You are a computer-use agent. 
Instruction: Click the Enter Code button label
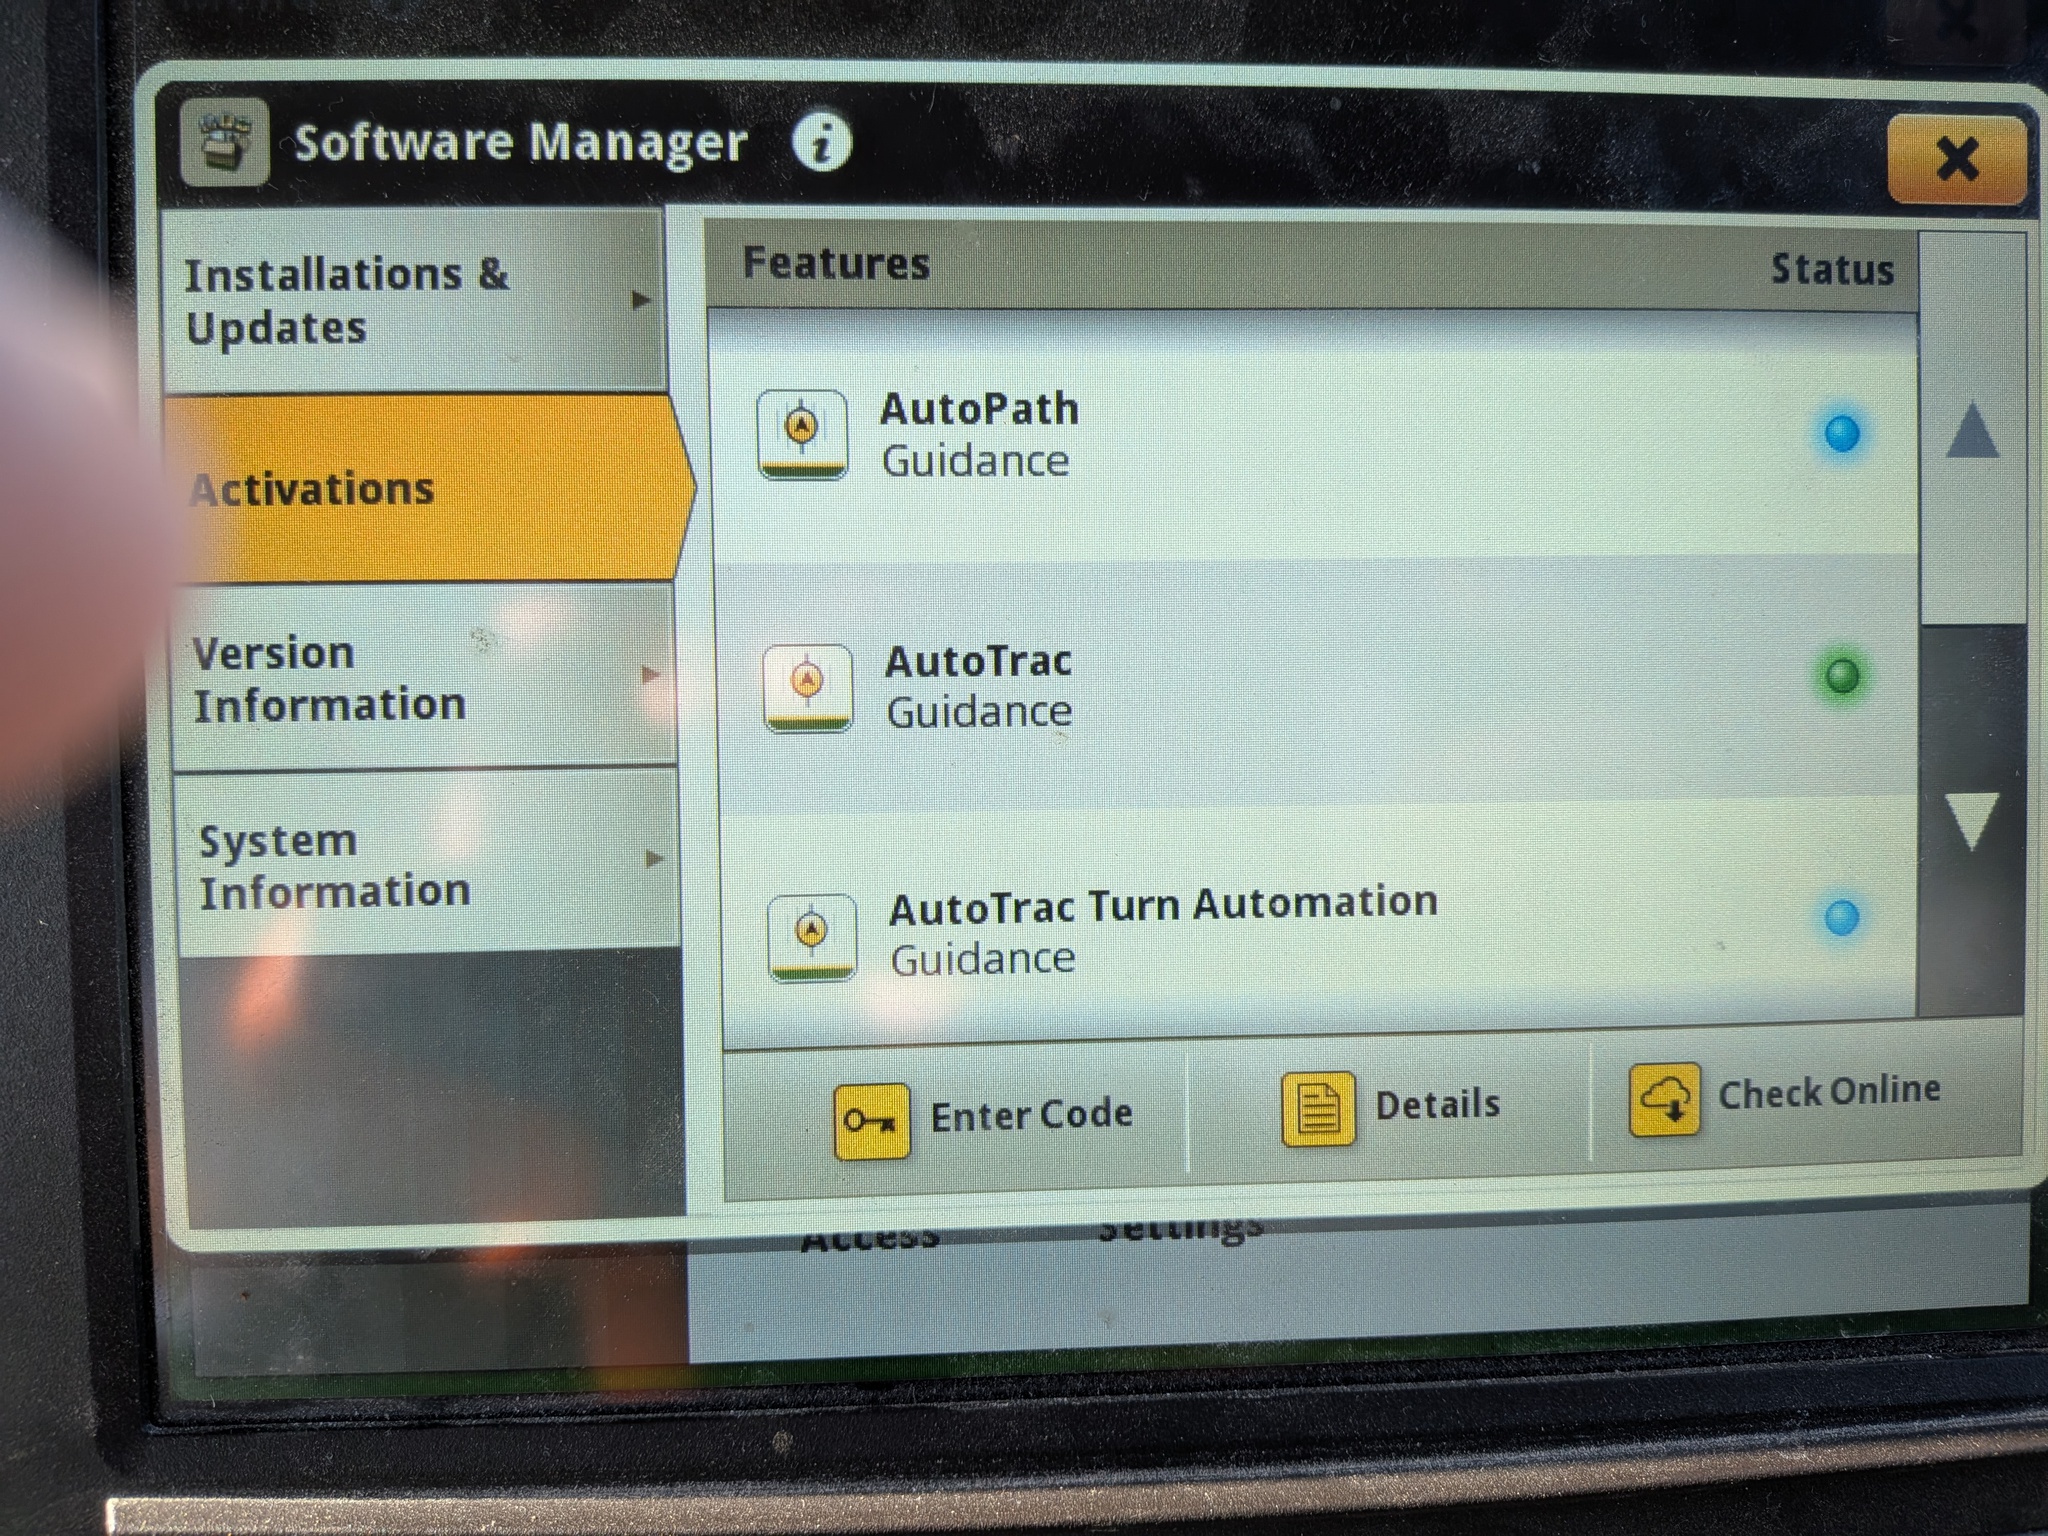(x=1031, y=1114)
